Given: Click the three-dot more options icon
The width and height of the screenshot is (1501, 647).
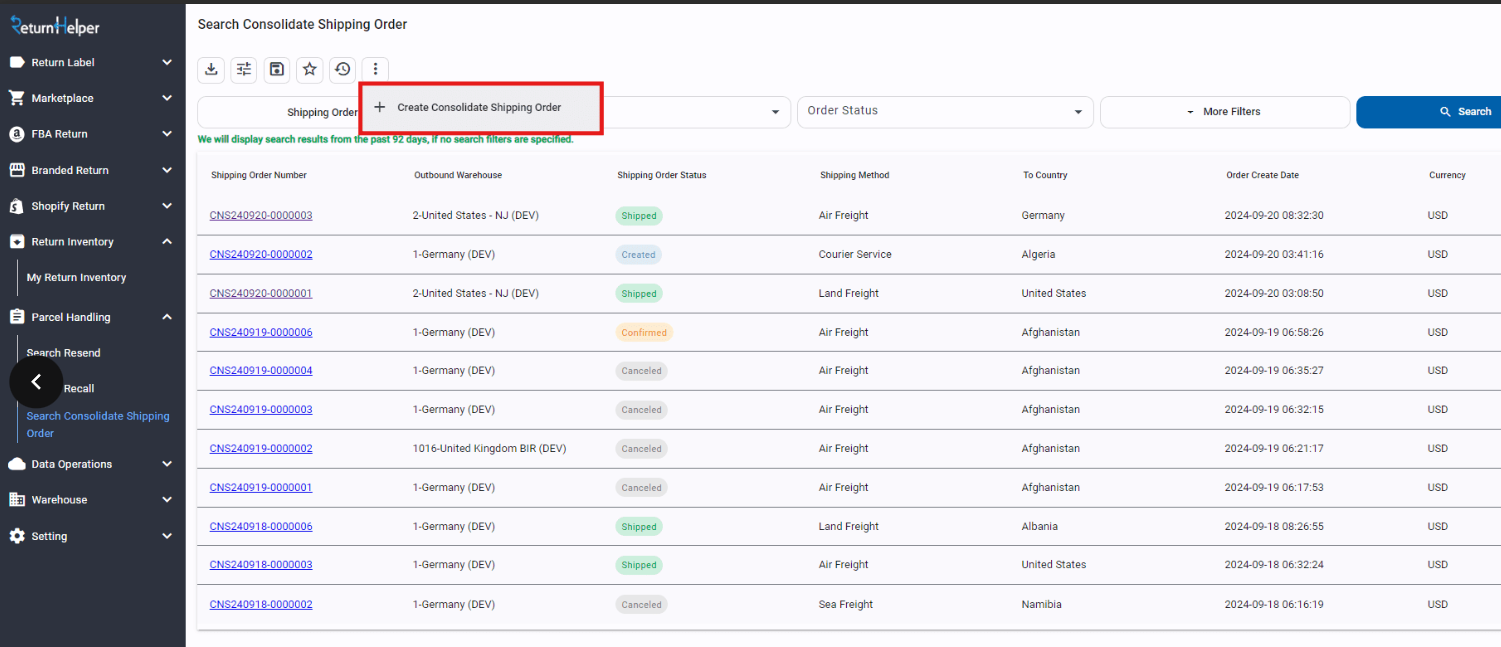Looking at the screenshot, I should [375, 69].
